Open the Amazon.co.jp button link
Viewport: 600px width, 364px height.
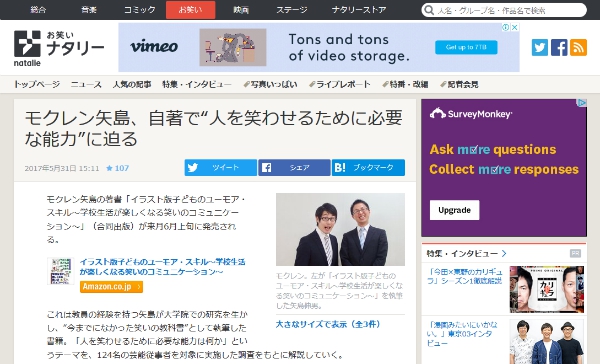111,287
